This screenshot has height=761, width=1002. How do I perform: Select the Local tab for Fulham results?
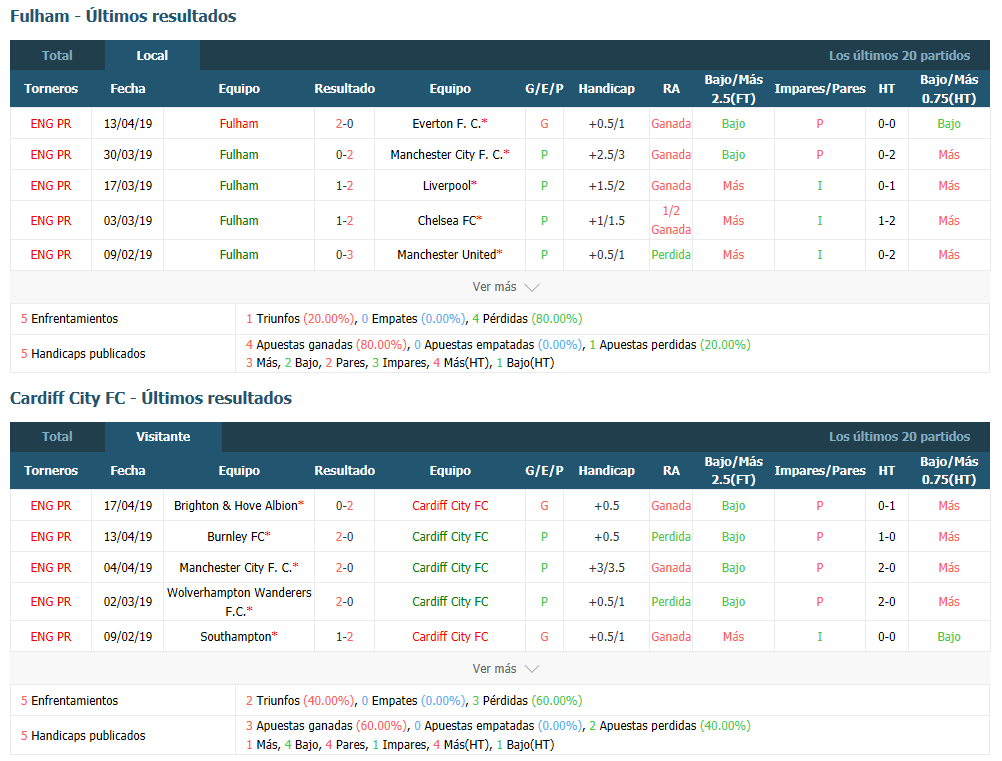(x=152, y=56)
